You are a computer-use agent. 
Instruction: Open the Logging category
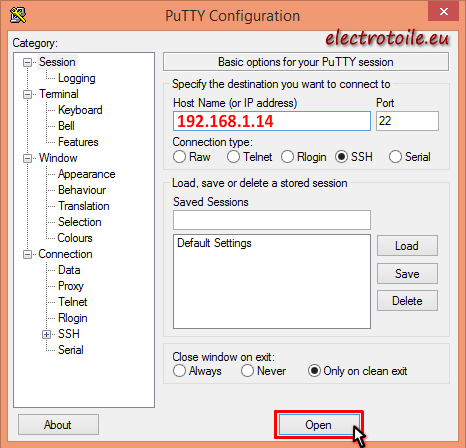(77, 78)
